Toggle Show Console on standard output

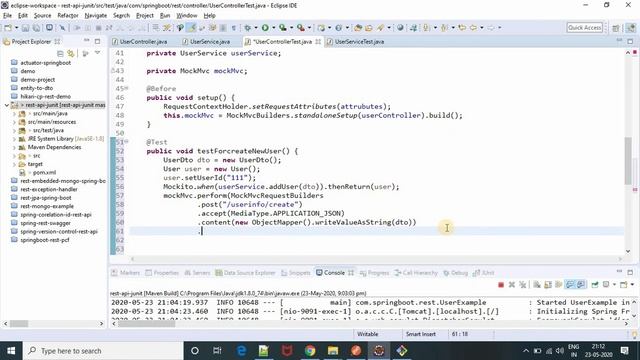[x=570, y=284]
